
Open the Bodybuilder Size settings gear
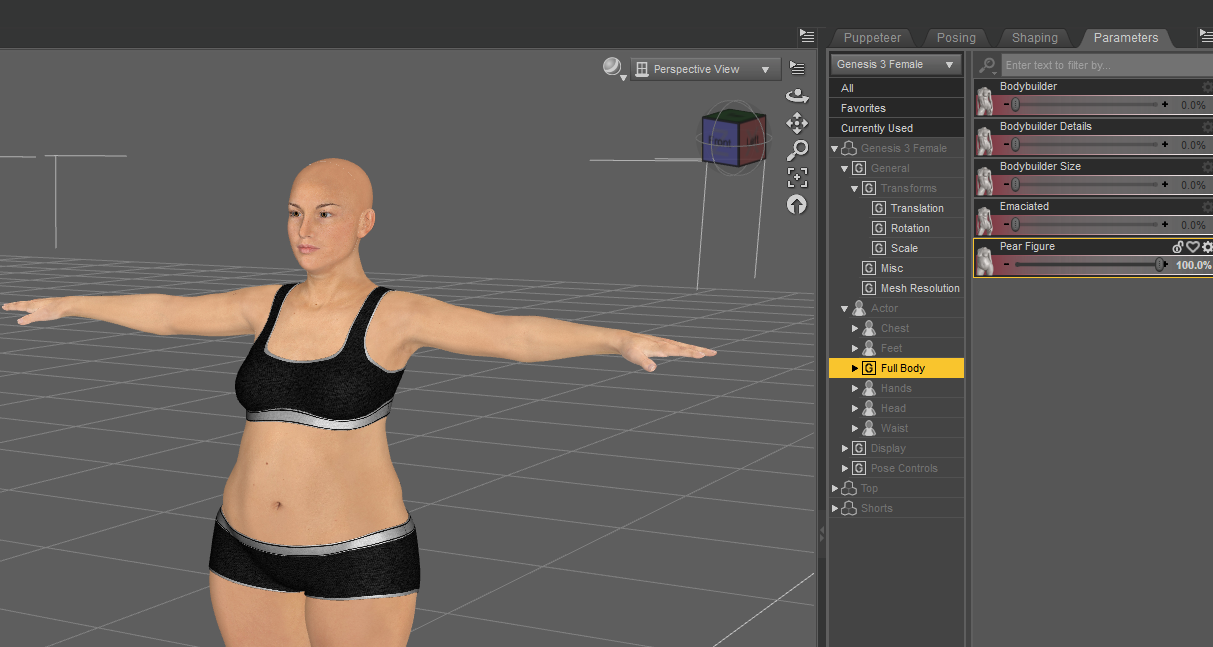(x=1207, y=167)
